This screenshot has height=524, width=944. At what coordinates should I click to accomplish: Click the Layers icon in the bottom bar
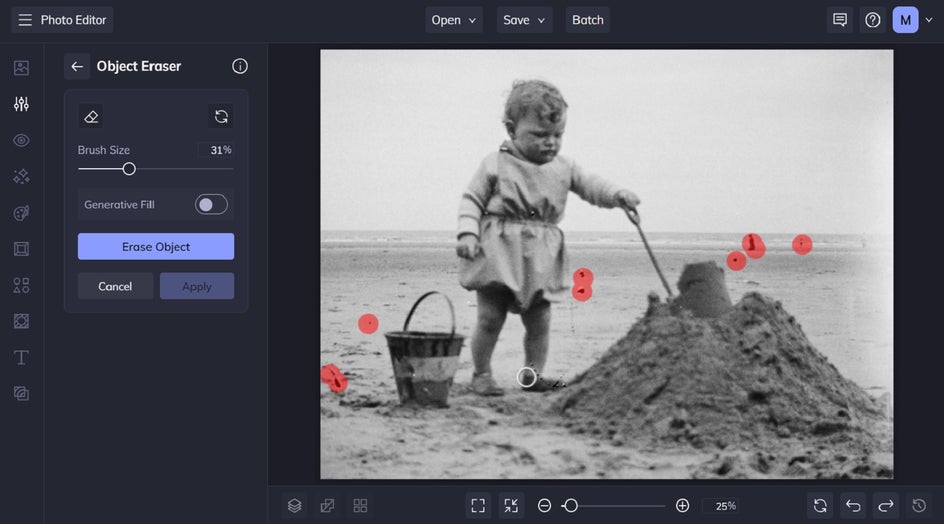pos(294,506)
